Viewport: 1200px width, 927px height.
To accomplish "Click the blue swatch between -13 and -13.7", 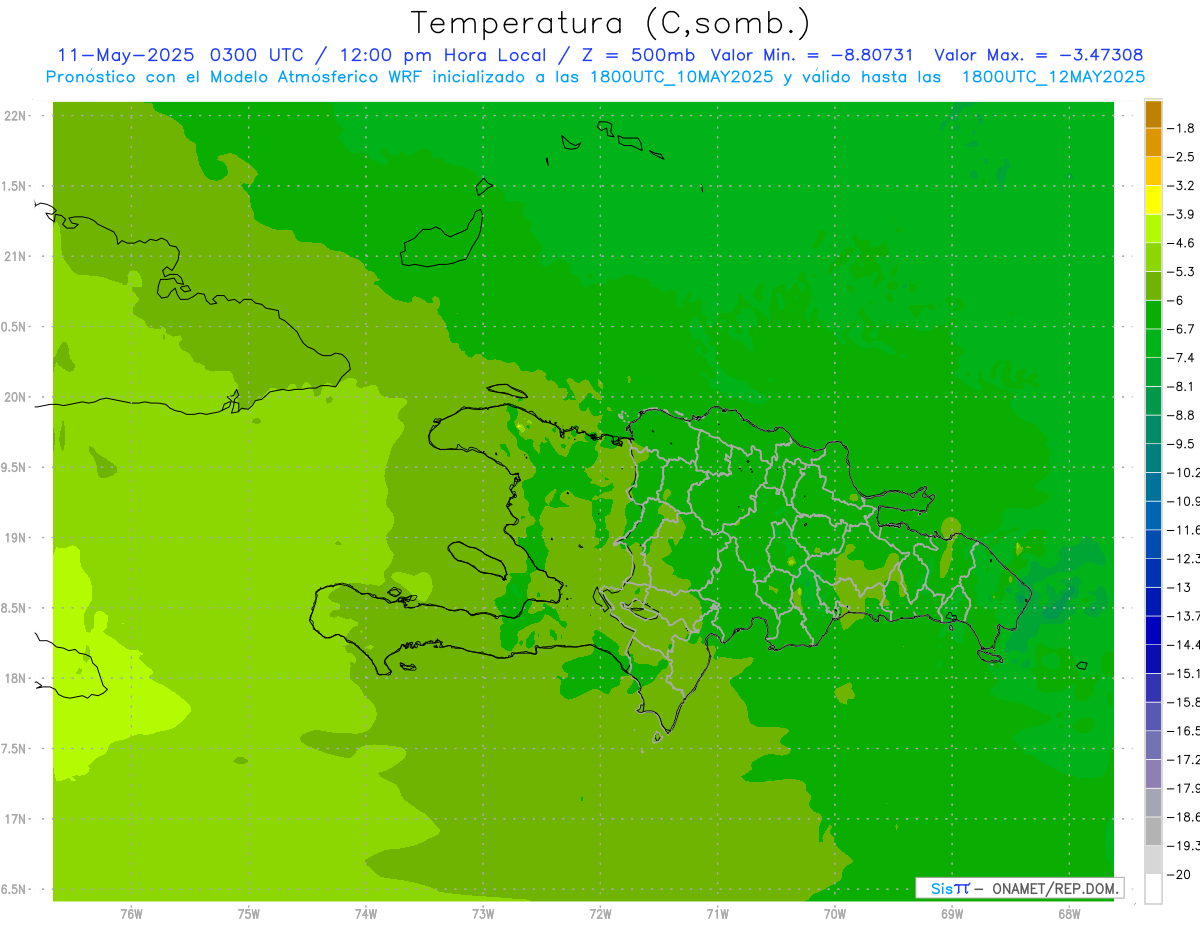I will coord(1153,600).
